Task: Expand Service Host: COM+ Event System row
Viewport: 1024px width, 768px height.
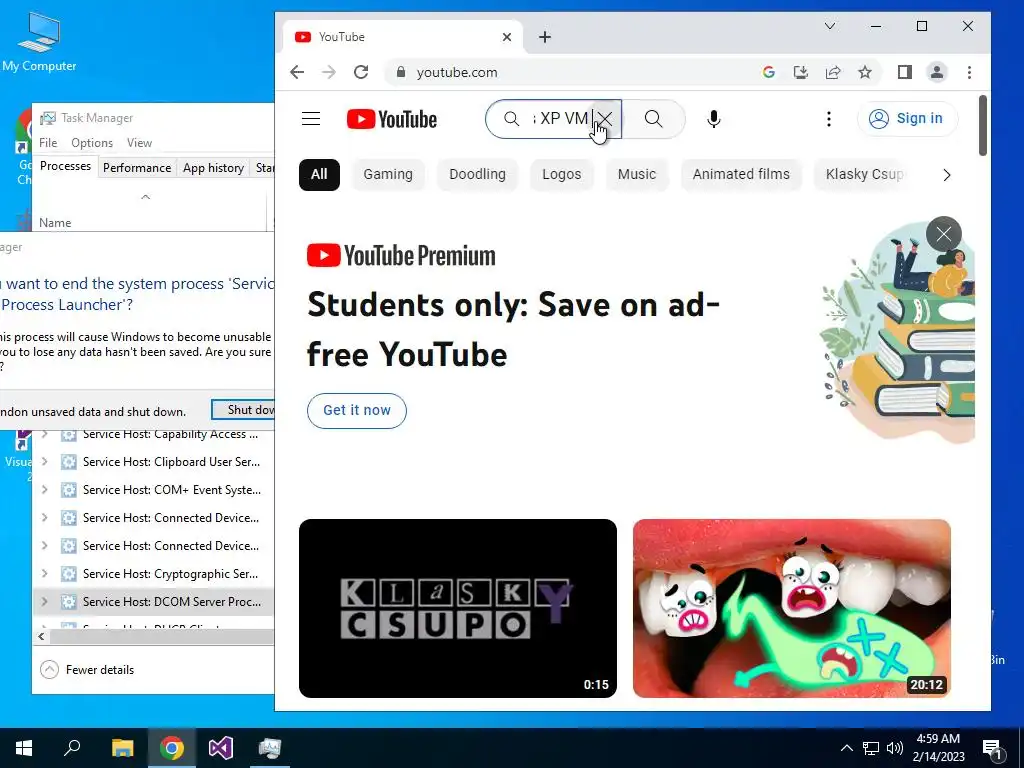Action: click(44, 490)
